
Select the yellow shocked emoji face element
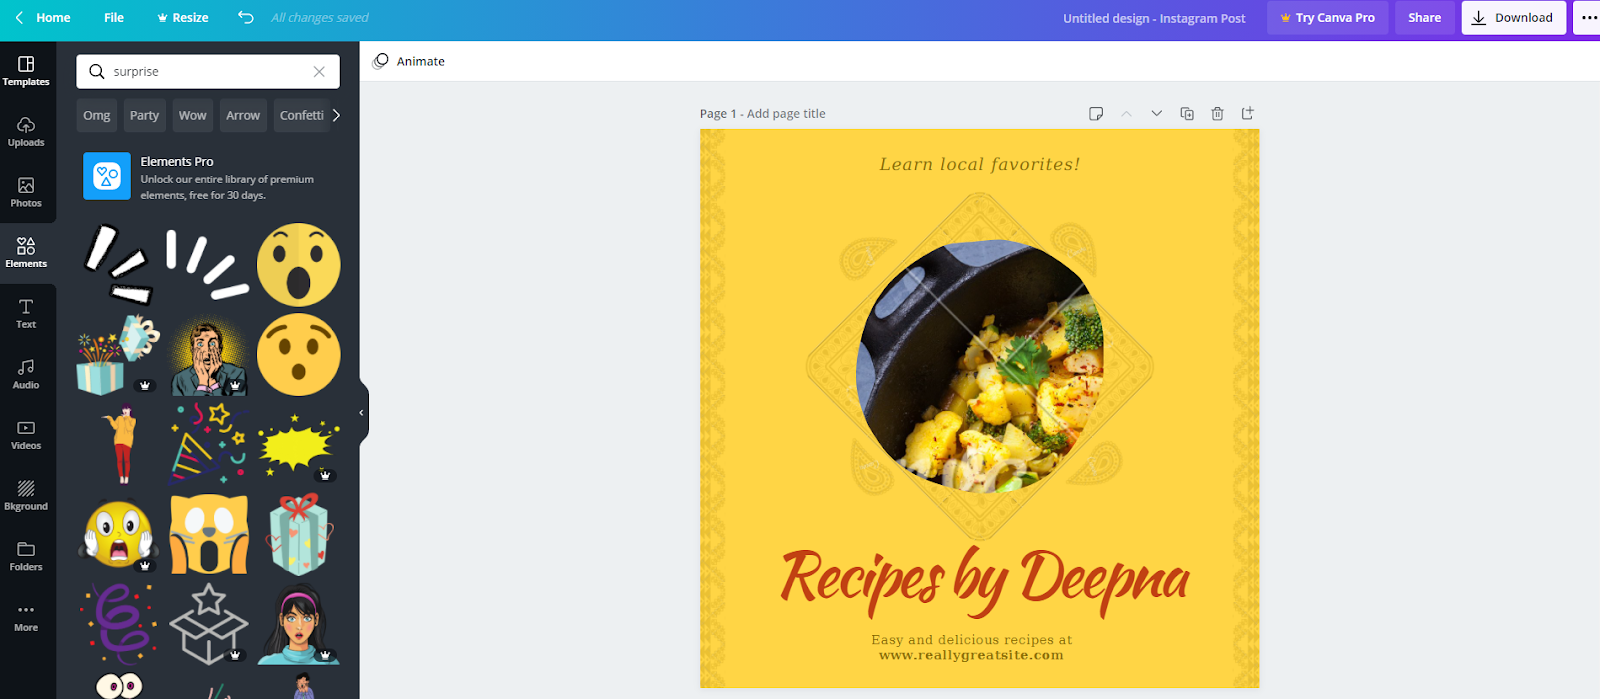point(298,265)
